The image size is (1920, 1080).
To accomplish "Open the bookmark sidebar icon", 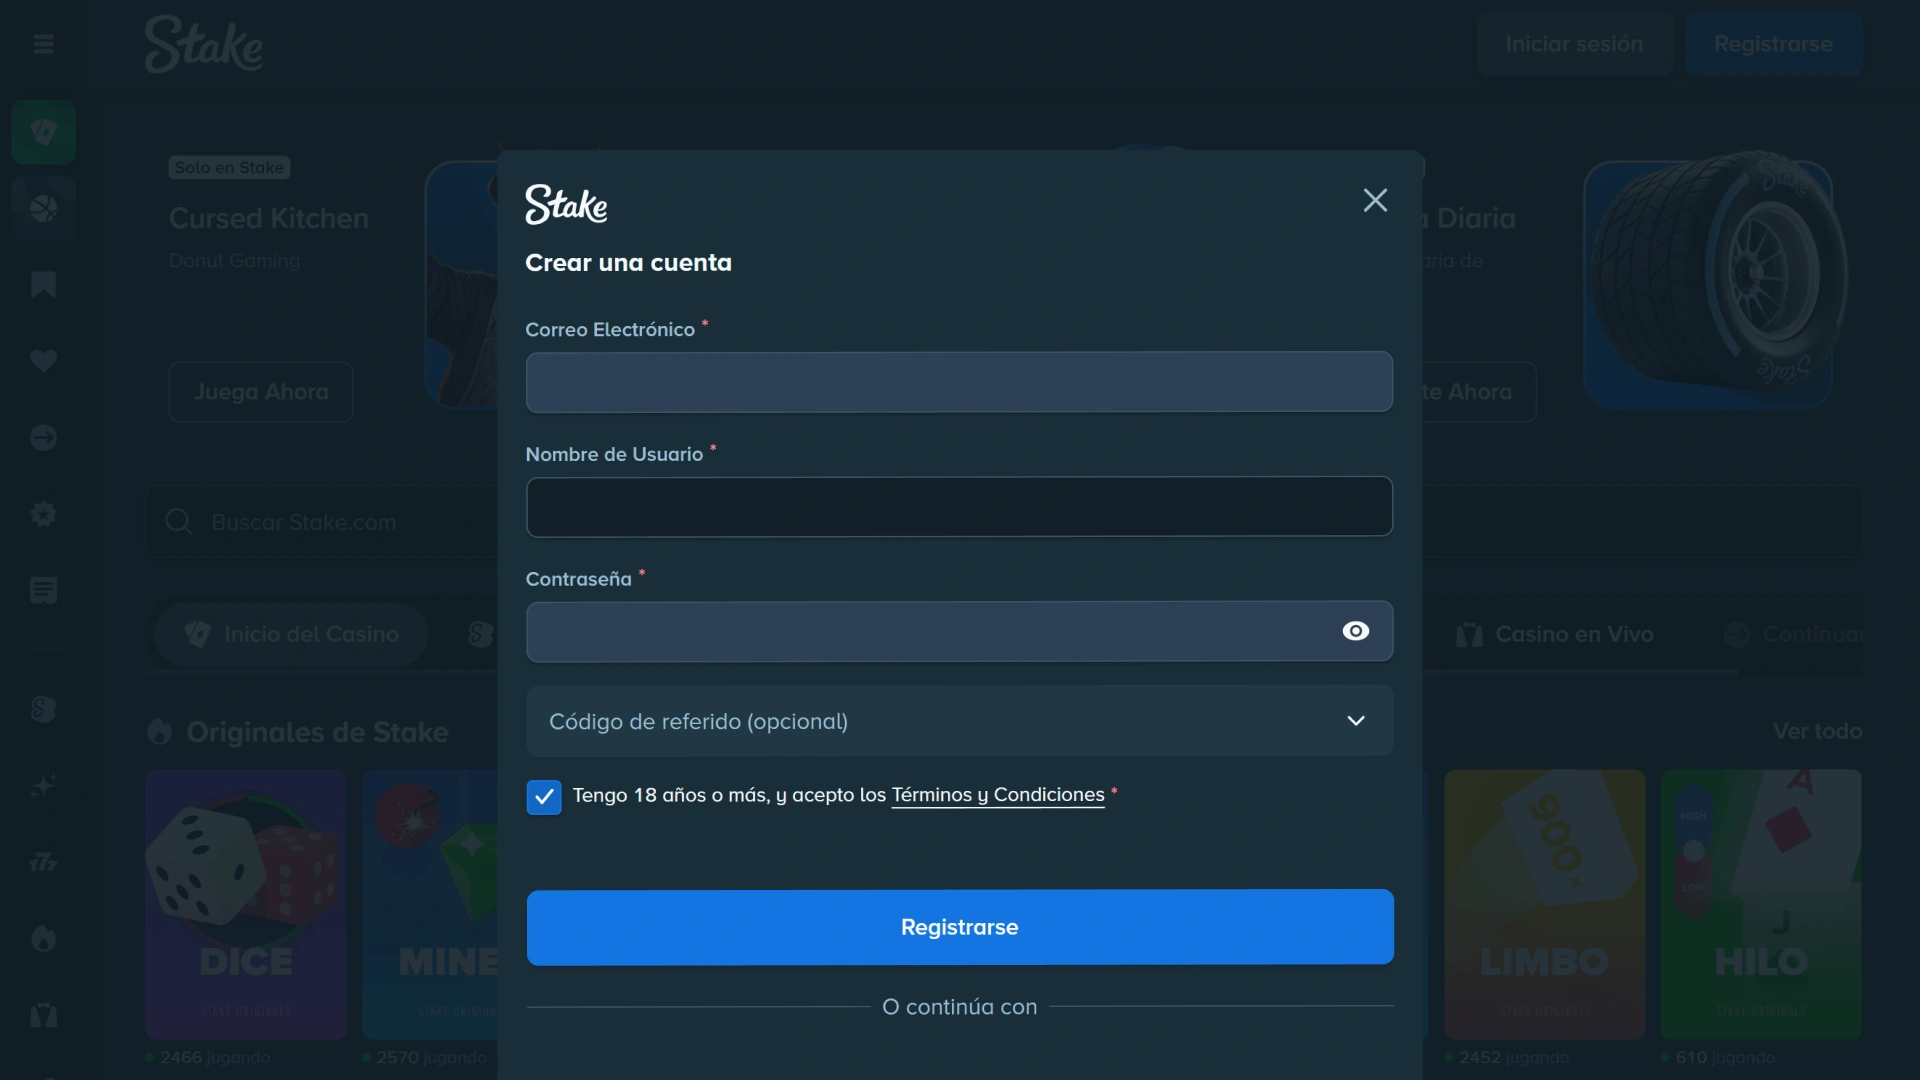I will (43, 285).
